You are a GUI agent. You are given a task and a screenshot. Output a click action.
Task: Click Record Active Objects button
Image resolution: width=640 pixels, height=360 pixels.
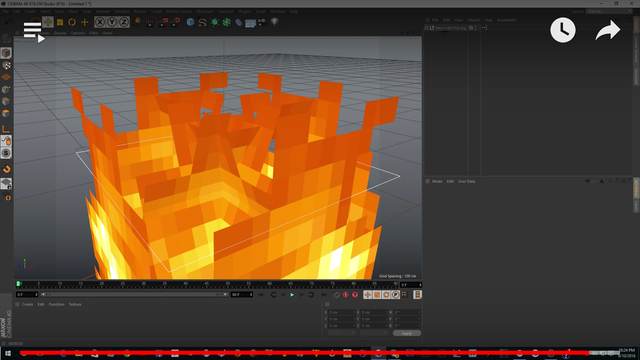pyautogui.click(x=336, y=295)
